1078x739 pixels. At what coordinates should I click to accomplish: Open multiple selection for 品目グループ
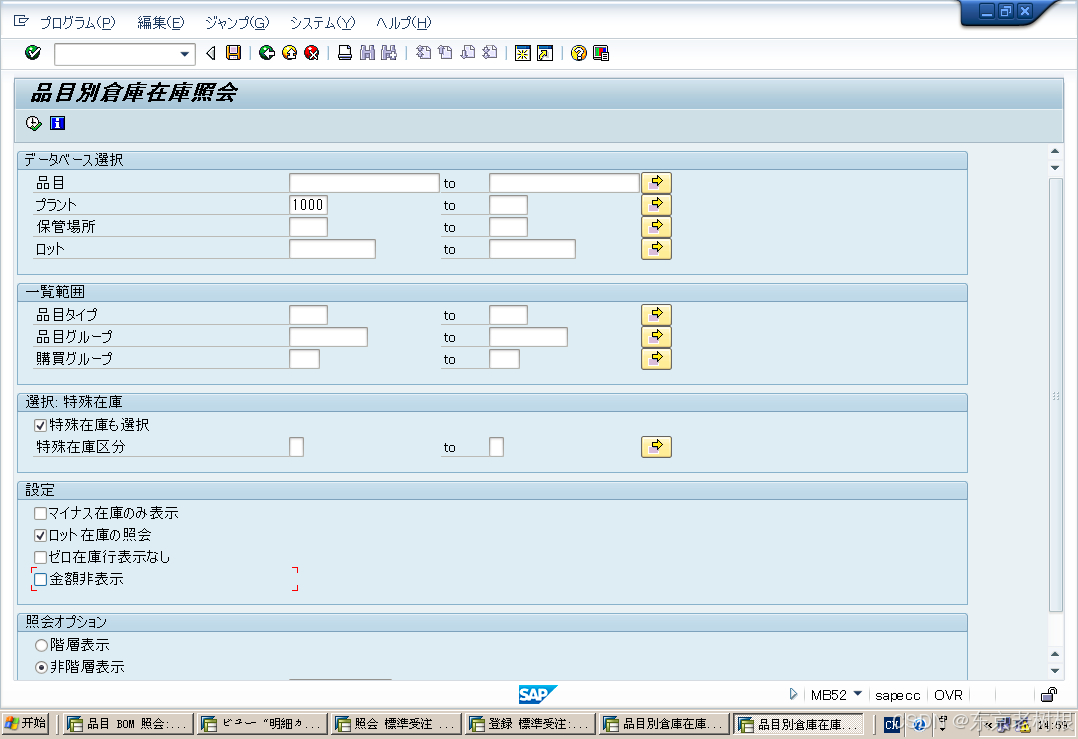(x=657, y=337)
